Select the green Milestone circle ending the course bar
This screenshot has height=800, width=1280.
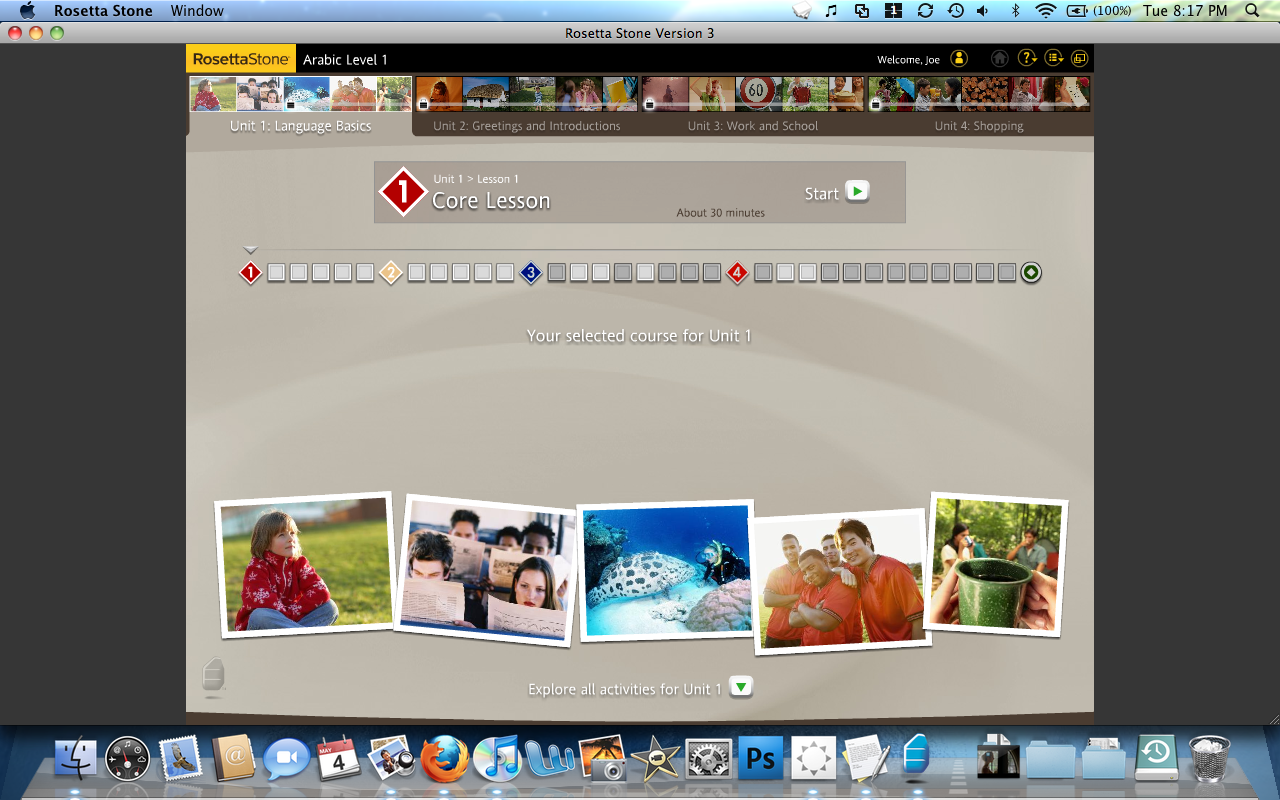pyautogui.click(x=1031, y=272)
